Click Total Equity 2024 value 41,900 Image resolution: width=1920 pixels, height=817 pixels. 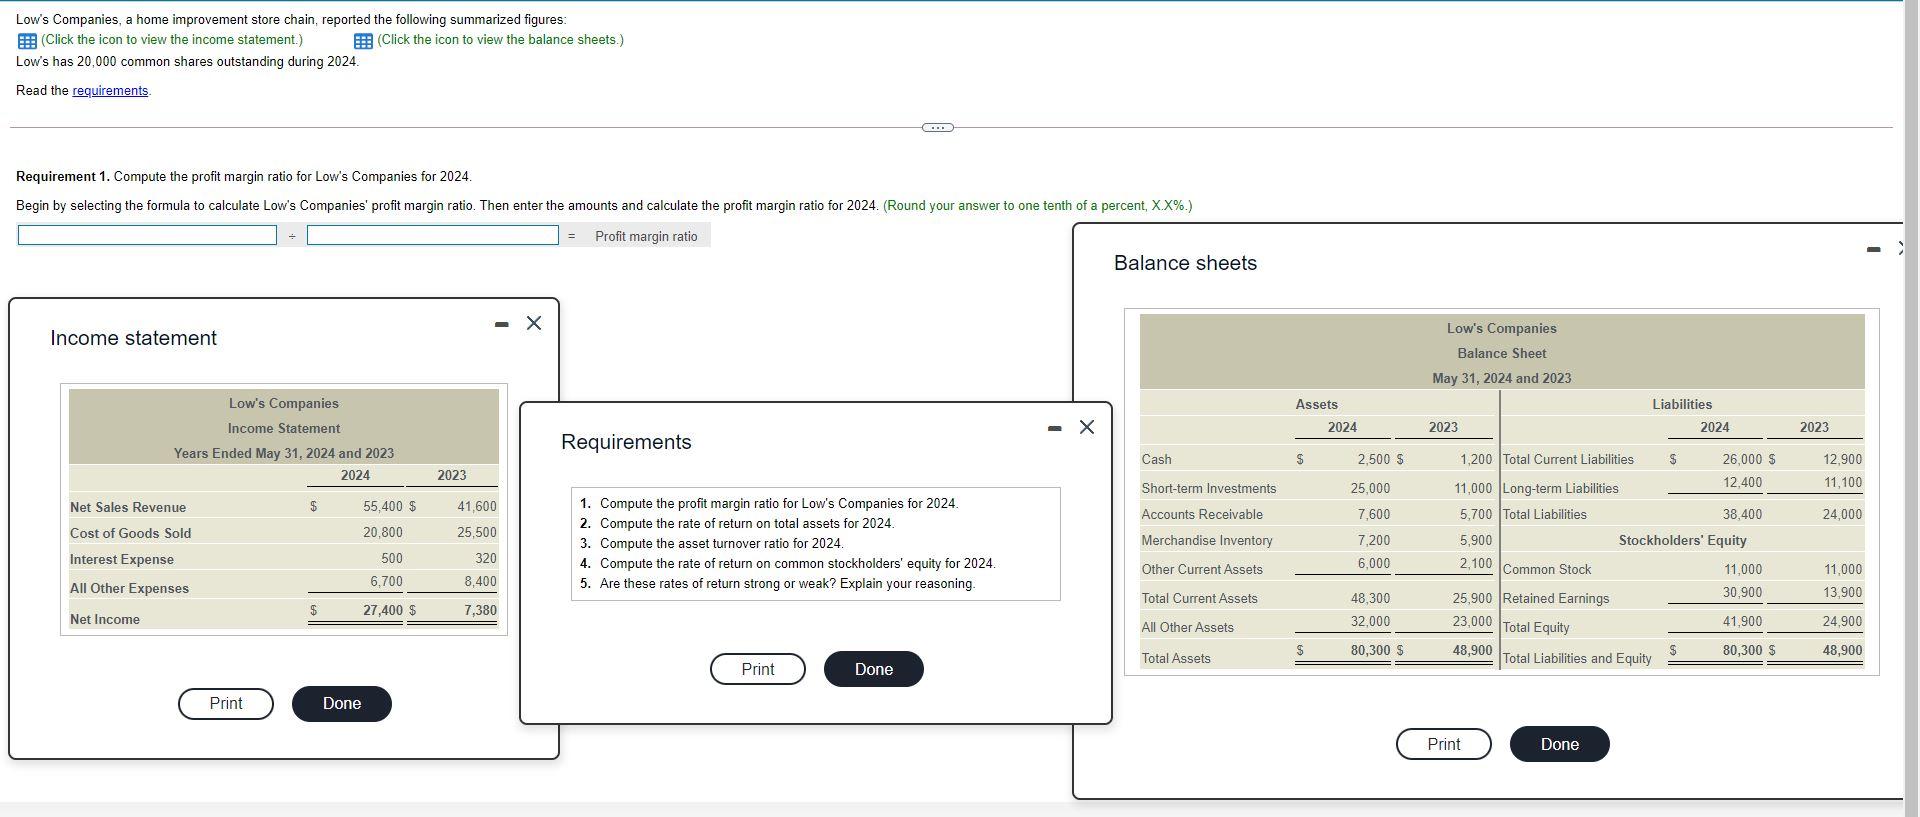pos(1742,622)
